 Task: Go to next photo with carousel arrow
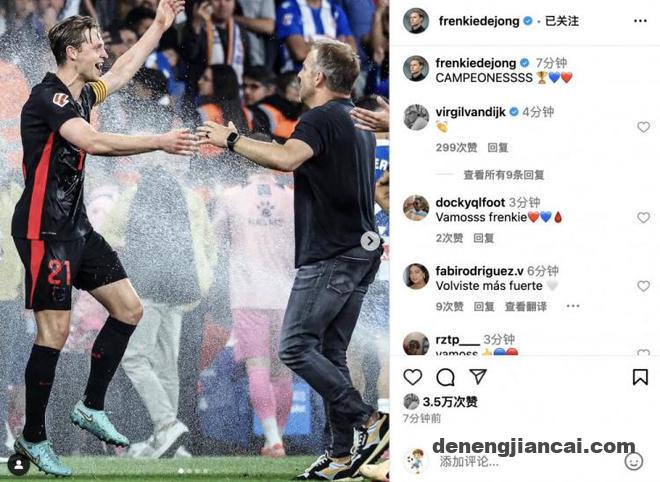[x=370, y=241]
